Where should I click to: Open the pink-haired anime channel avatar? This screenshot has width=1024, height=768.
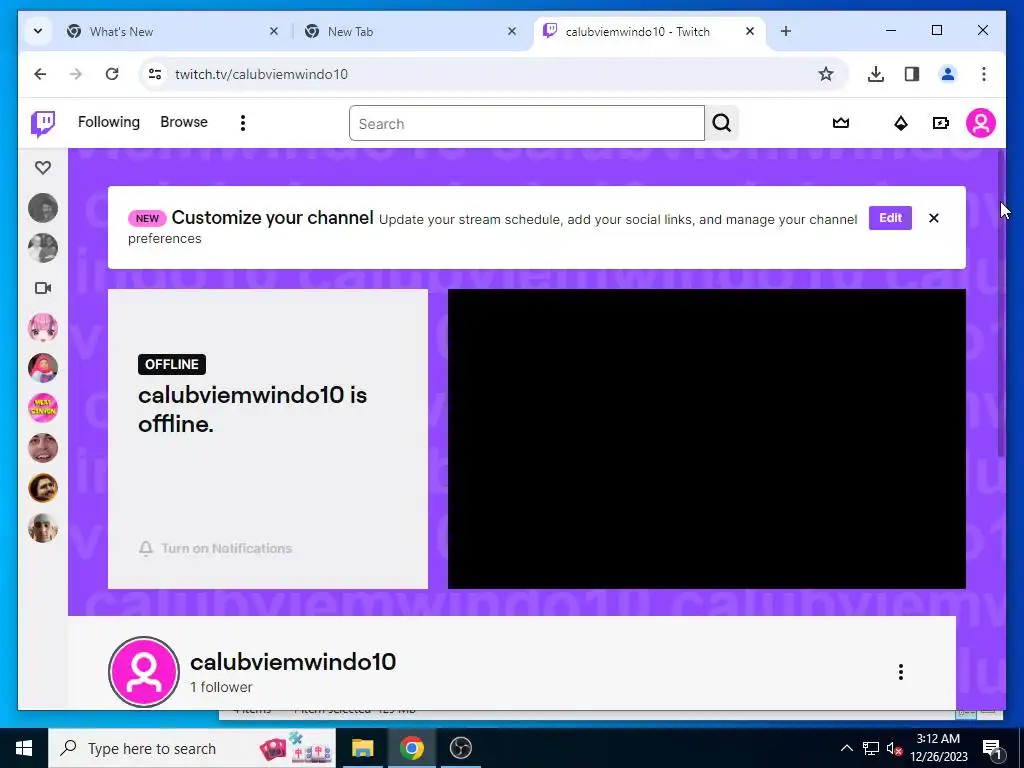(x=43, y=328)
